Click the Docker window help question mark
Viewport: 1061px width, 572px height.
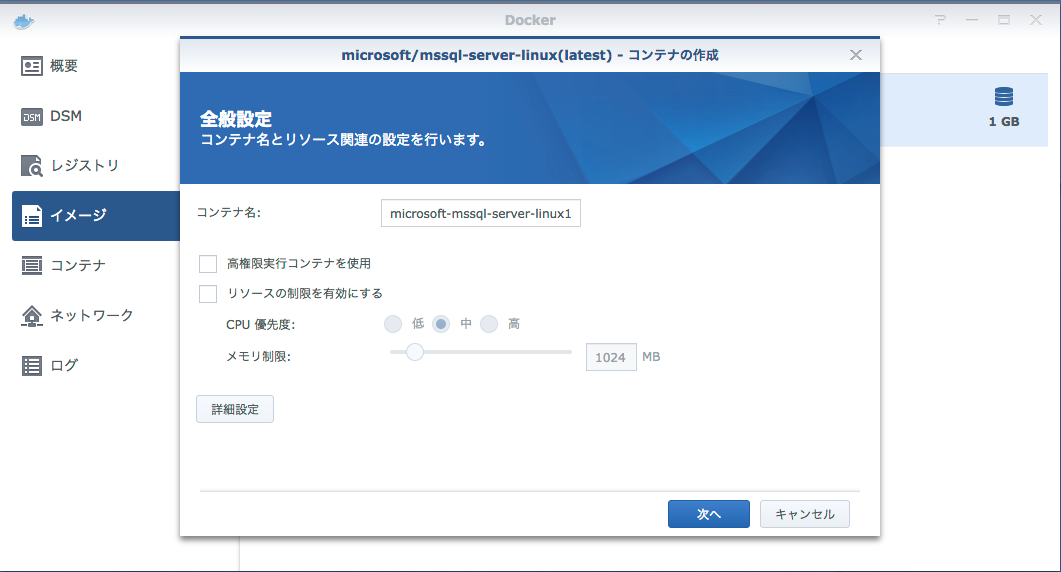[x=941, y=20]
